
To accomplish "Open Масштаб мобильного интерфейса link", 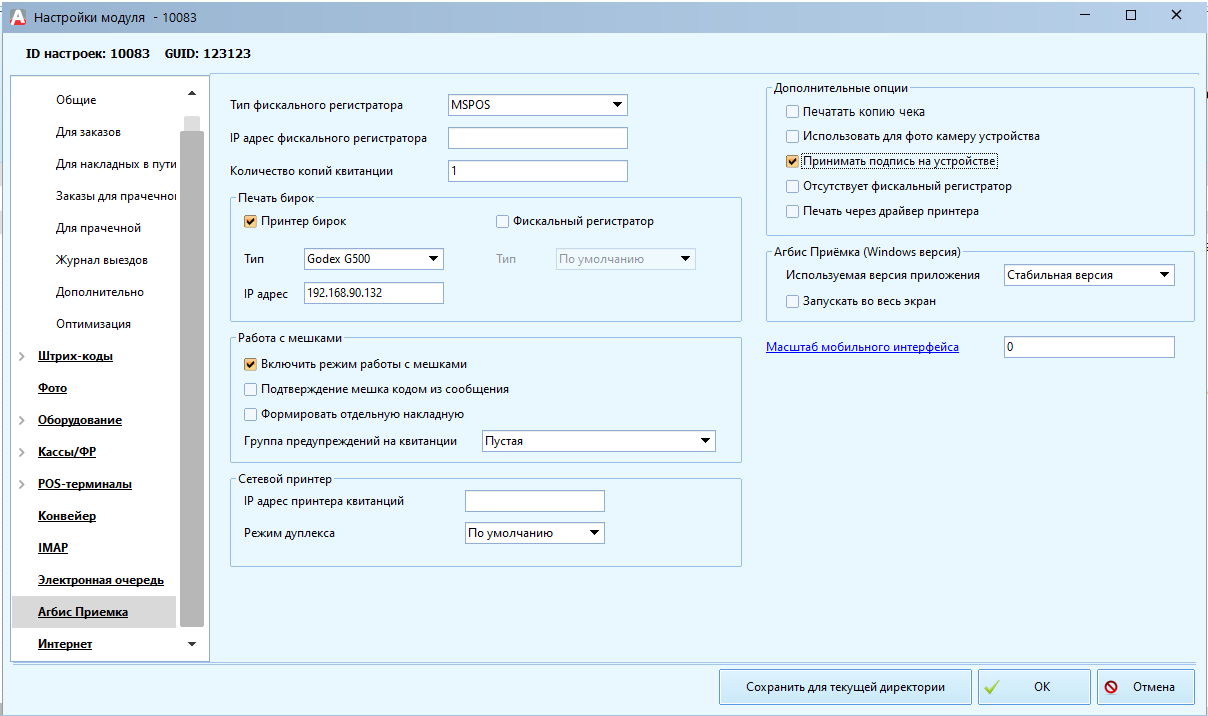I will pyautogui.click(x=862, y=347).
